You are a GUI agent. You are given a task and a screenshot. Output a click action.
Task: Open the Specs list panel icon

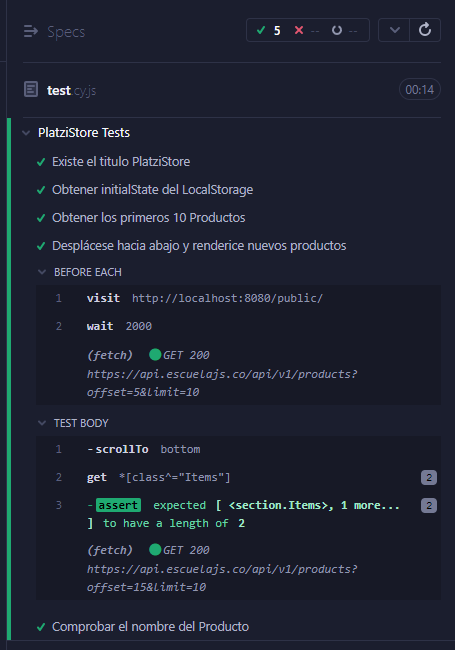point(31,32)
